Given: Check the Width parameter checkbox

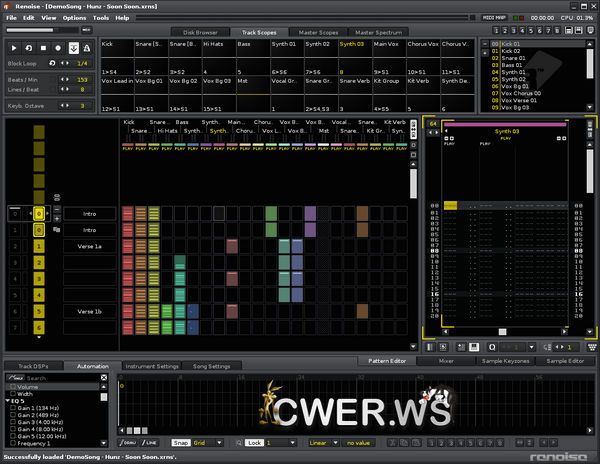Looking at the screenshot, I should click(x=12, y=393).
